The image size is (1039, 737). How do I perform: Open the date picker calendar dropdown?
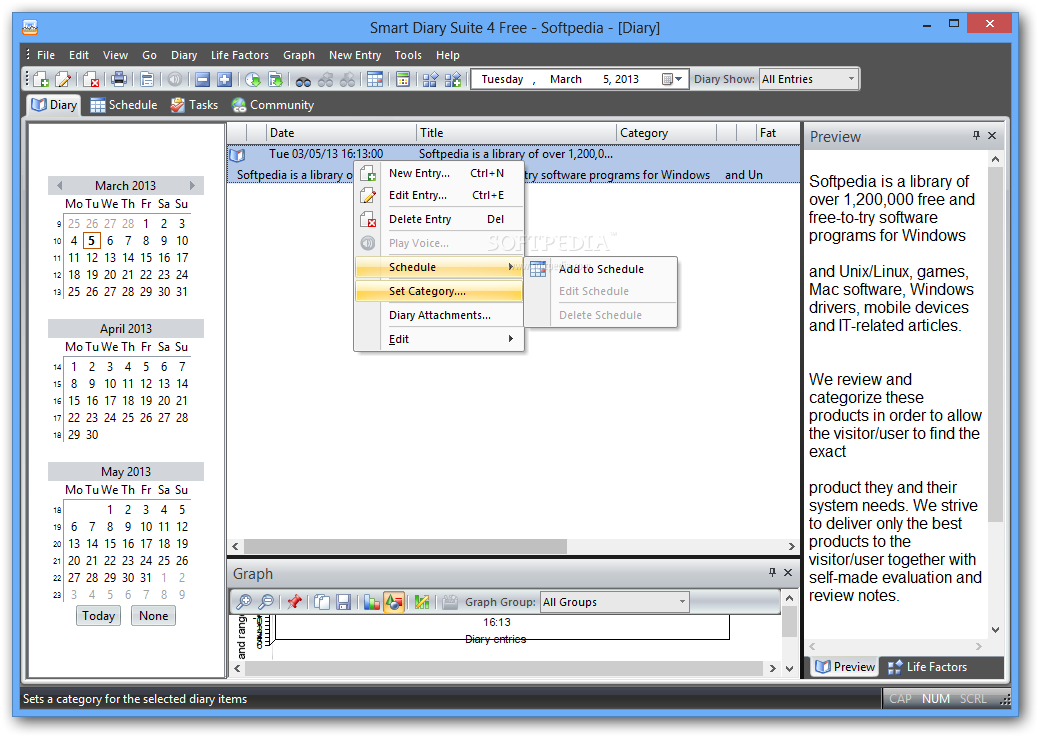click(x=673, y=80)
